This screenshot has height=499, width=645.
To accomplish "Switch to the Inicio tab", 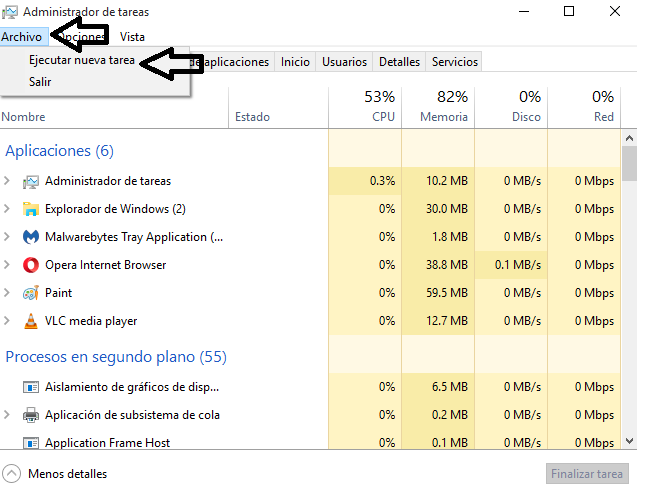I will point(295,62).
